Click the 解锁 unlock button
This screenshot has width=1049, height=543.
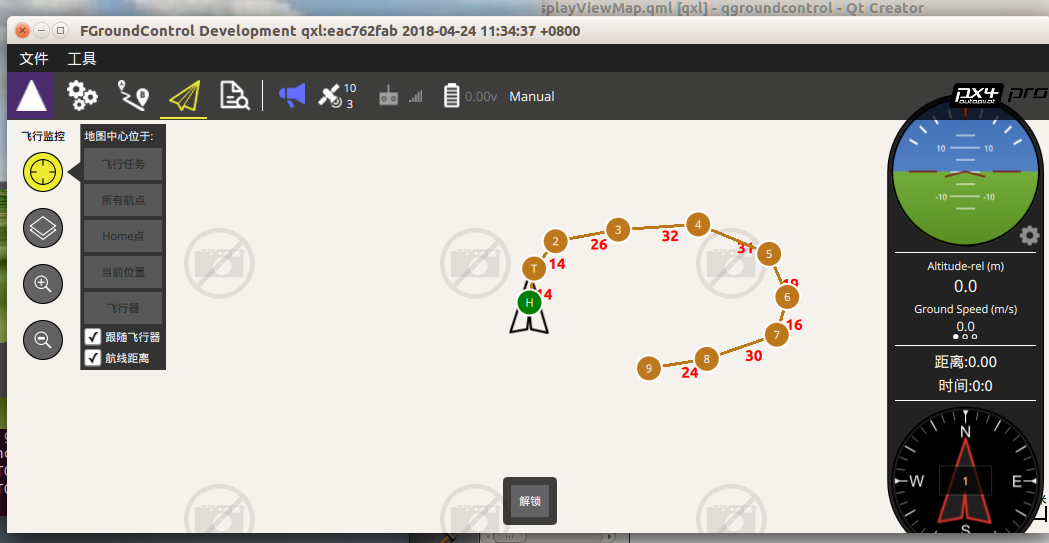530,501
